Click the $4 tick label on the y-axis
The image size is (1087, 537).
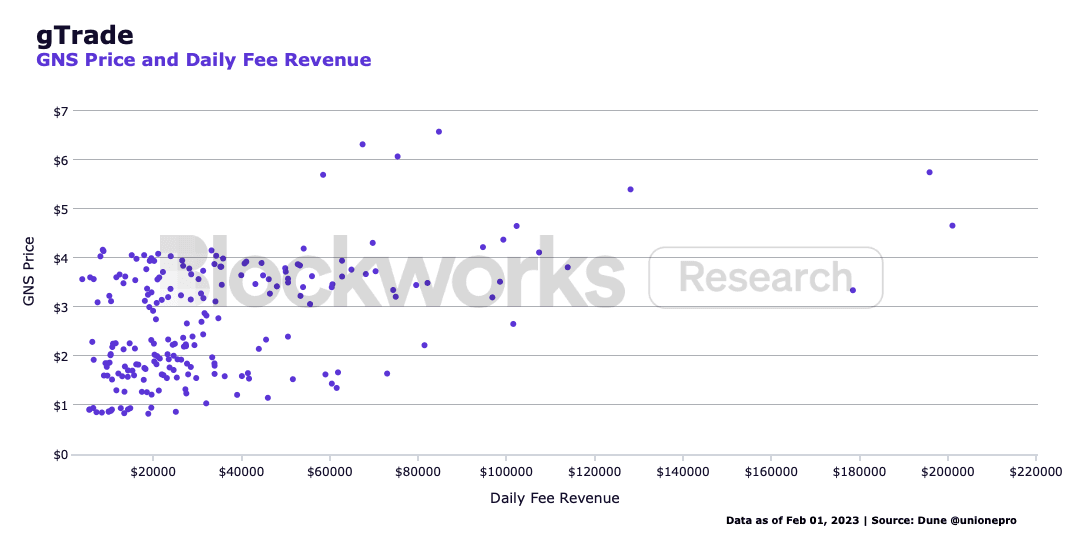tap(62, 258)
